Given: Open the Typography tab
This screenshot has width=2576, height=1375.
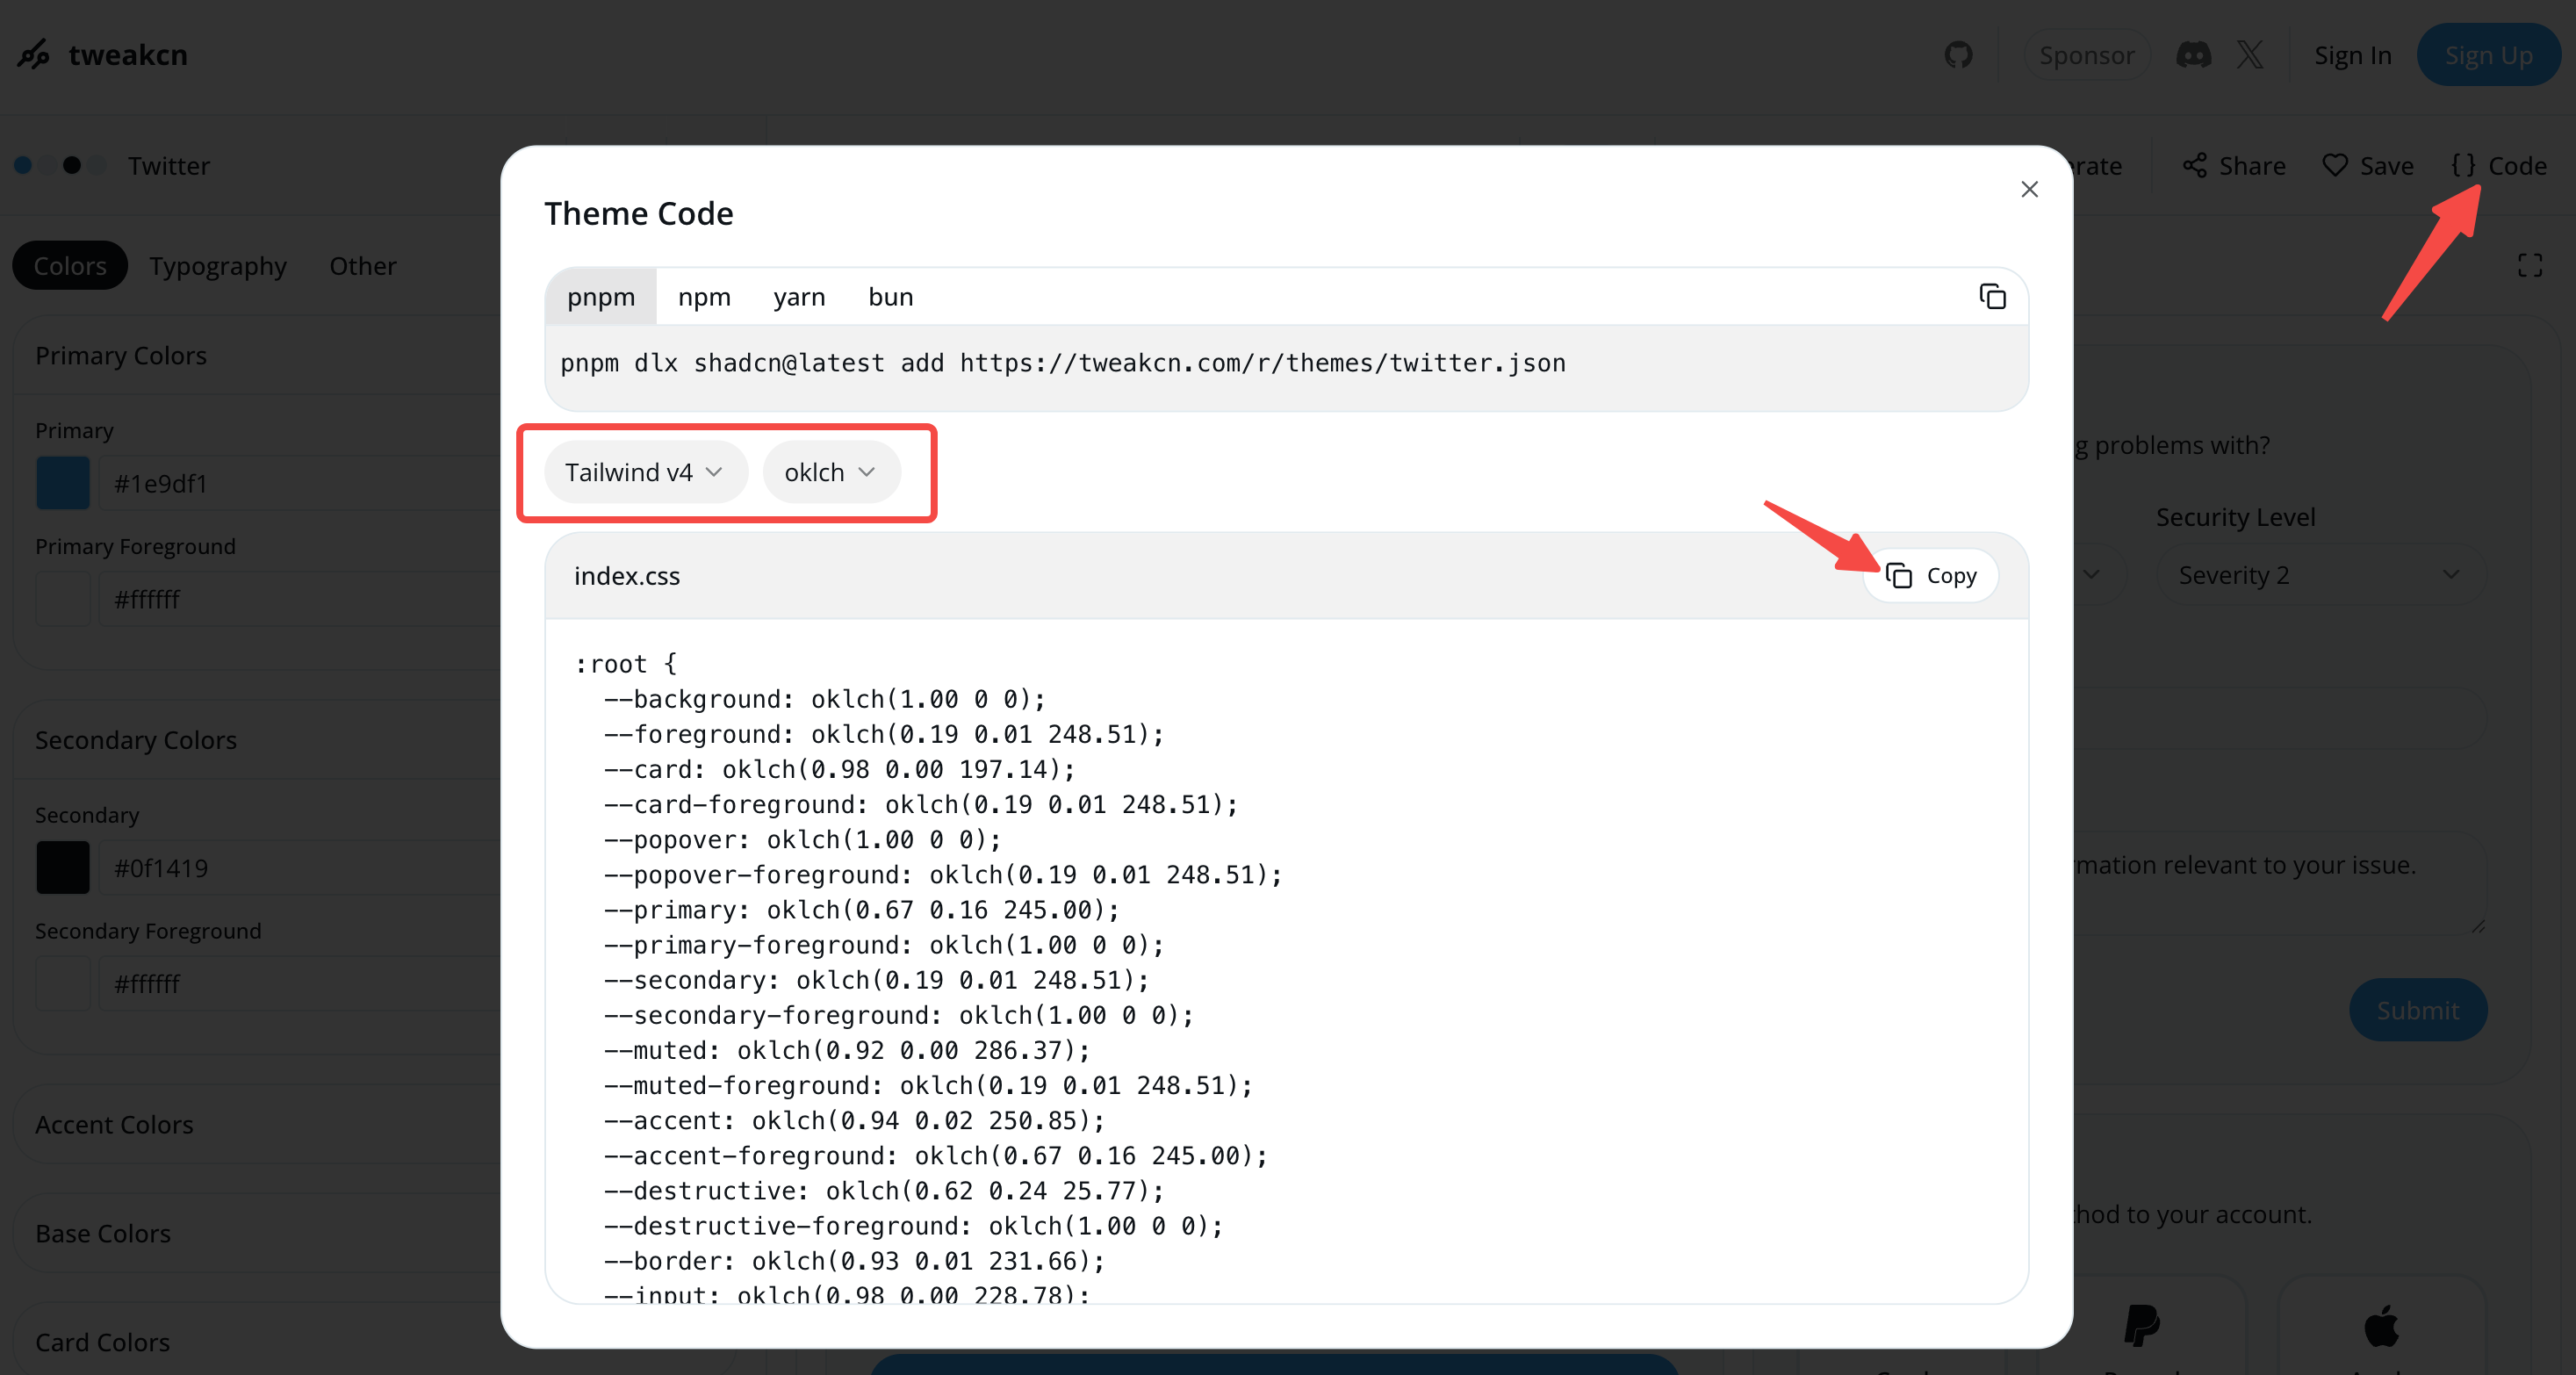Looking at the screenshot, I should pyautogui.click(x=218, y=266).
